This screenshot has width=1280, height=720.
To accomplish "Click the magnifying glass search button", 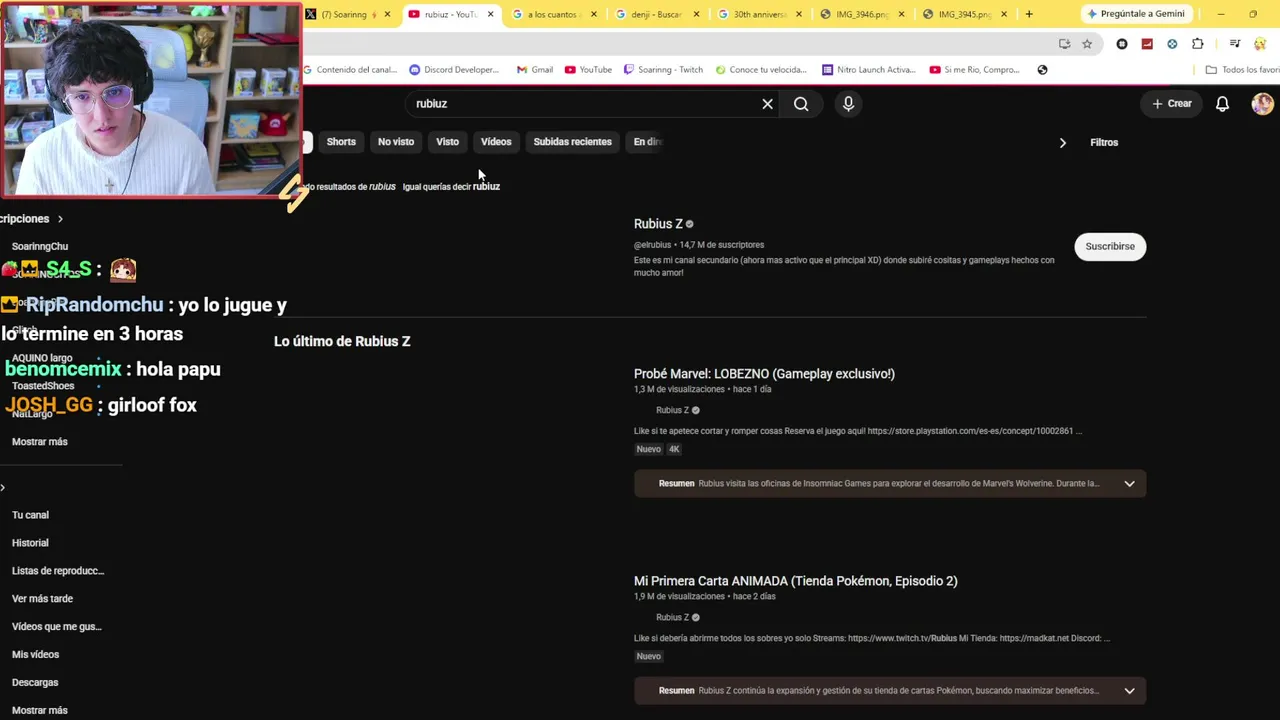I will tap(801, 104).
